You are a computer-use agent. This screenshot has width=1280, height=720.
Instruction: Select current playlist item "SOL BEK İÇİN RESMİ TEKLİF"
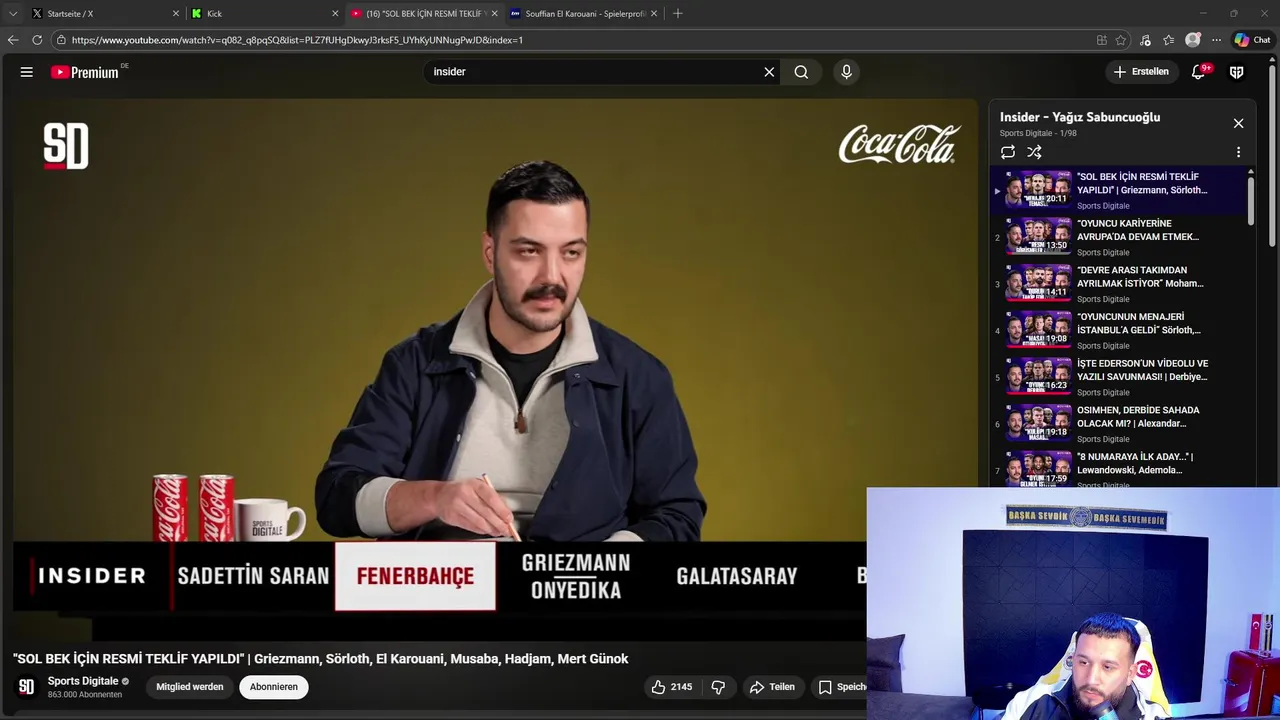pos(1120,190)
